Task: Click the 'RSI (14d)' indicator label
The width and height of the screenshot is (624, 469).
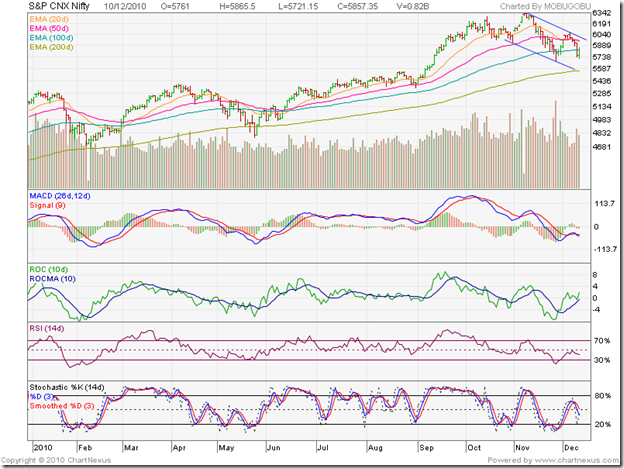Action: click(47, 328)
